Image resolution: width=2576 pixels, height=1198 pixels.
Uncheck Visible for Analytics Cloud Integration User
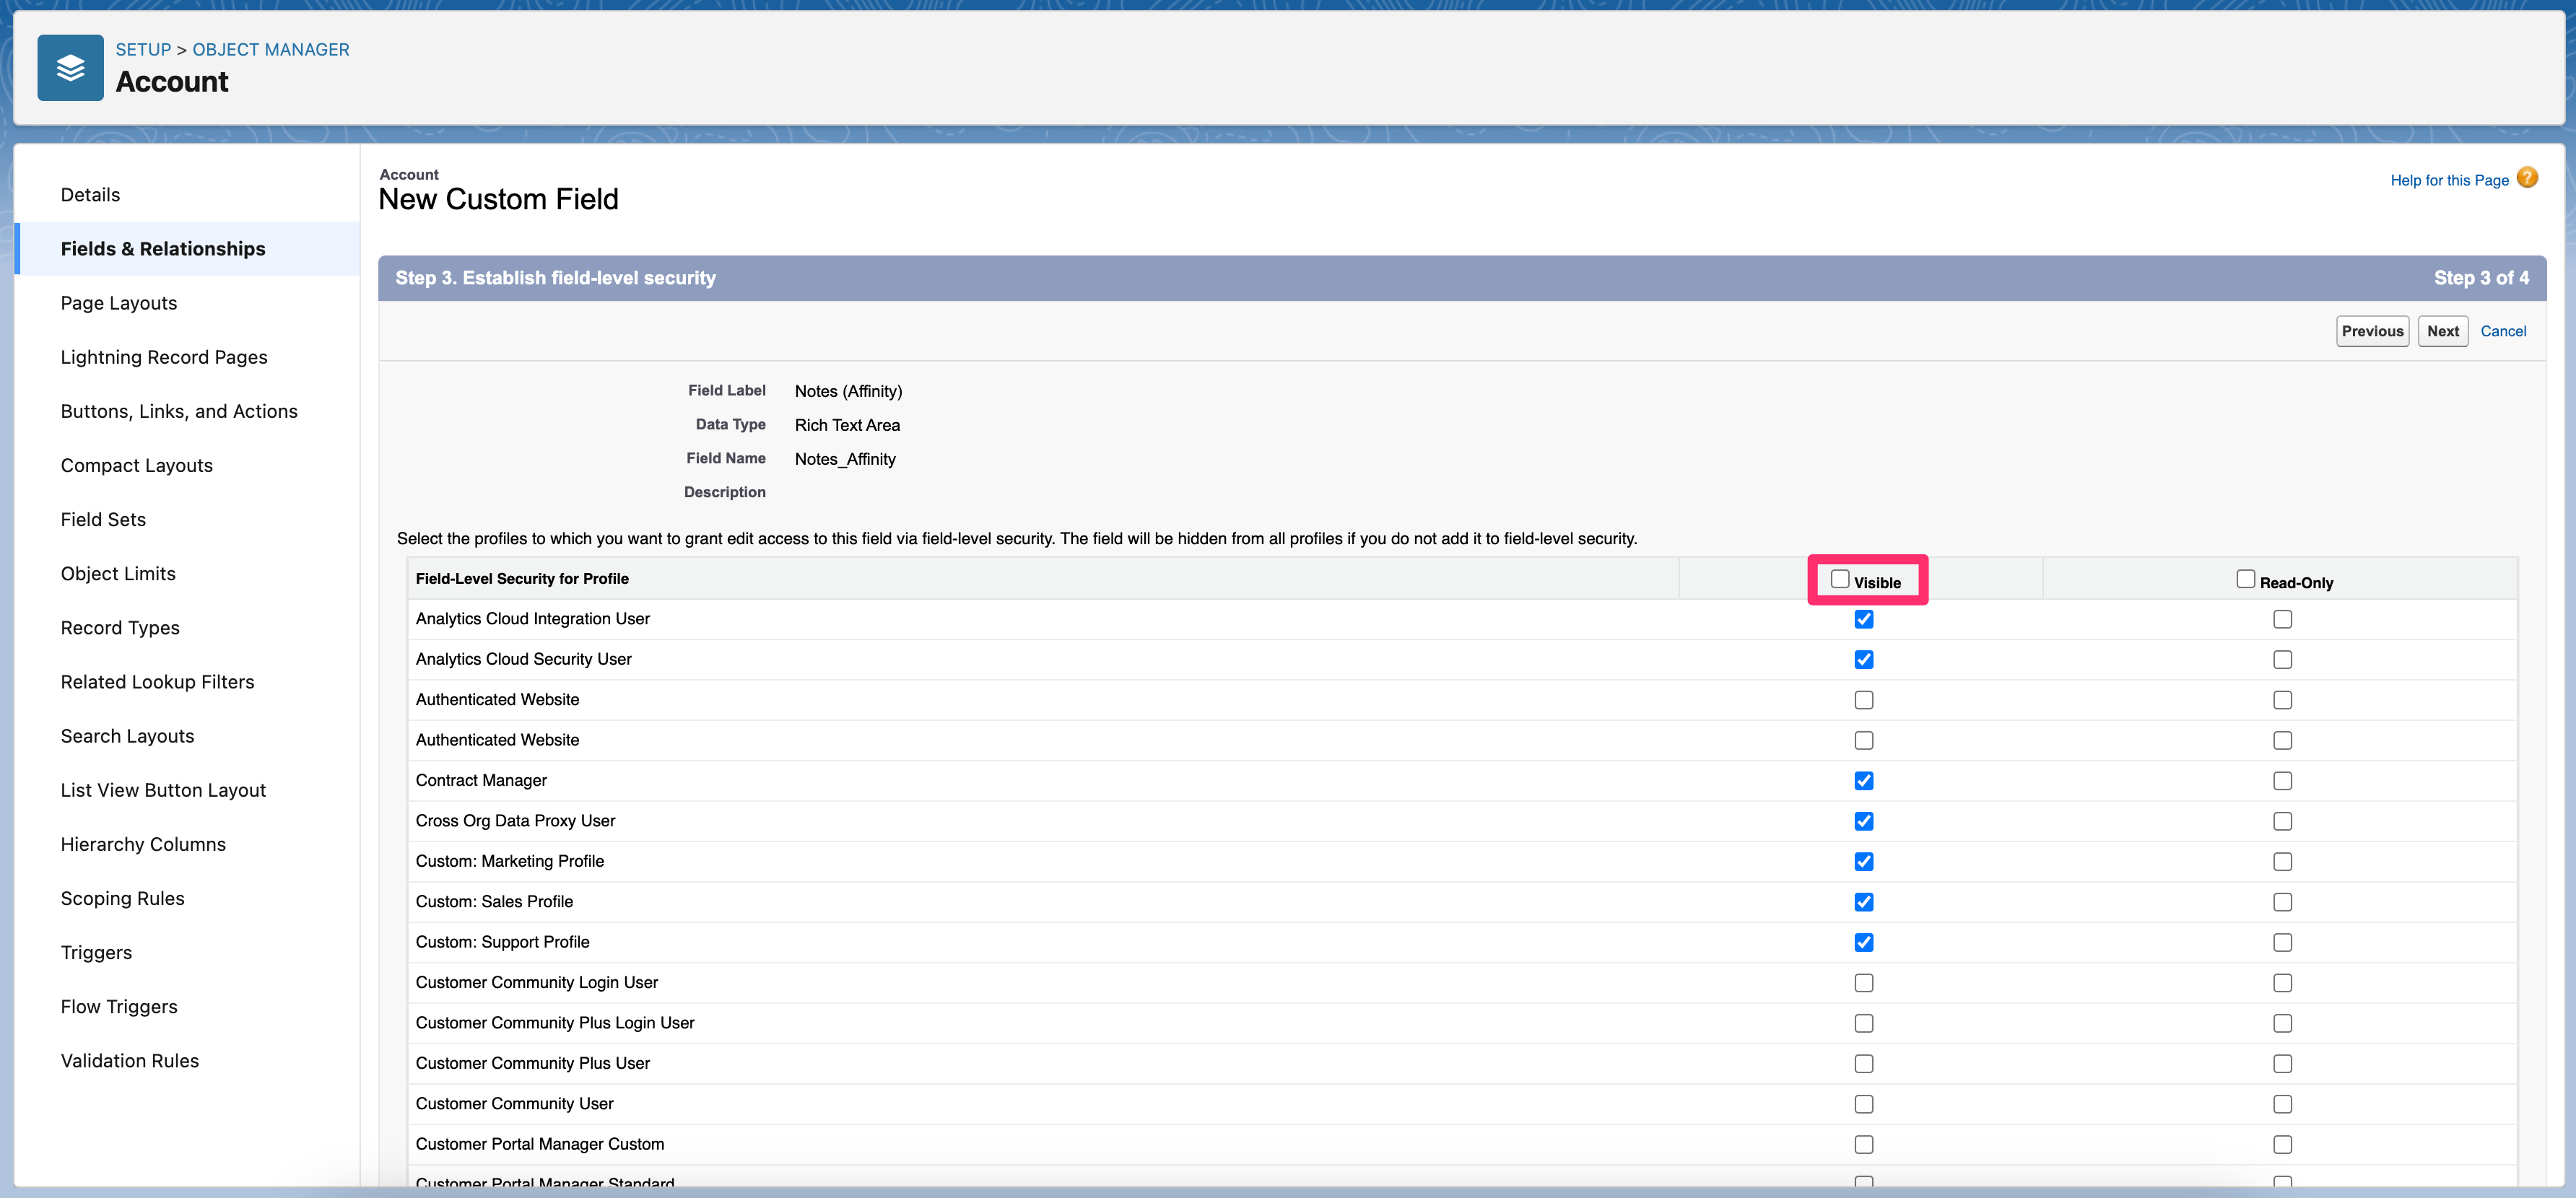pos(1863,619)
